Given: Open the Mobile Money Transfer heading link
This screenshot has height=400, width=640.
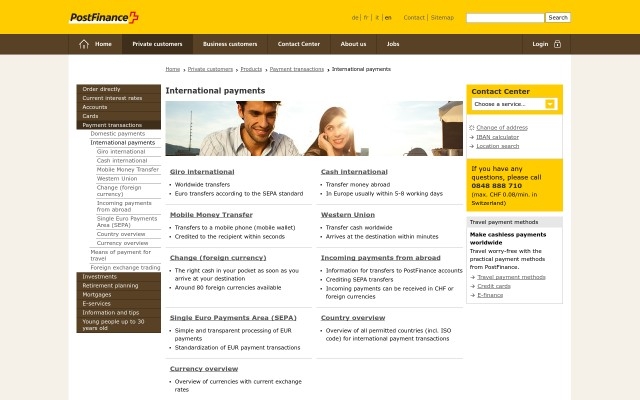Looking at the screenshot, I should click(211, 215).
